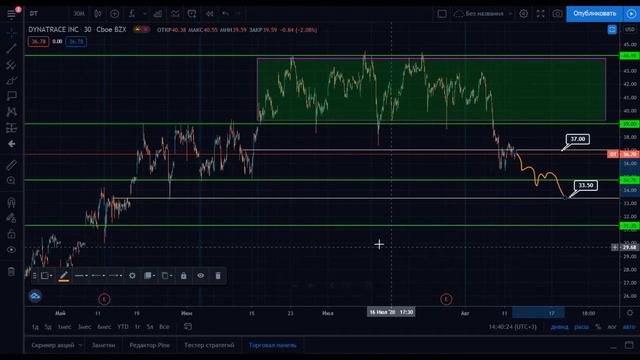Open the line thickness dropdown

point(81,276)
